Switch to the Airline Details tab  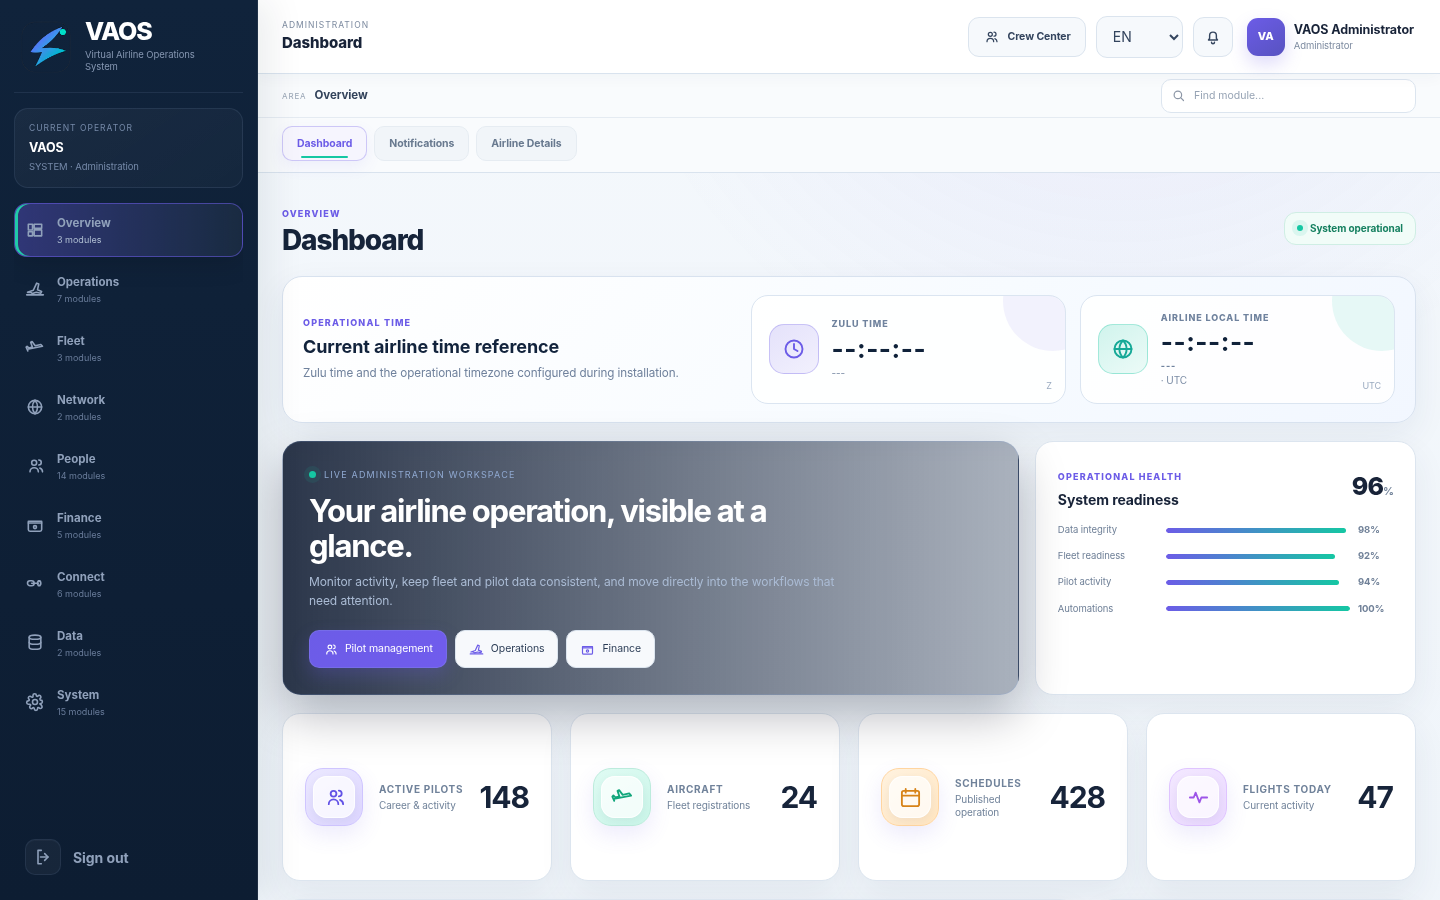(526, 143)
